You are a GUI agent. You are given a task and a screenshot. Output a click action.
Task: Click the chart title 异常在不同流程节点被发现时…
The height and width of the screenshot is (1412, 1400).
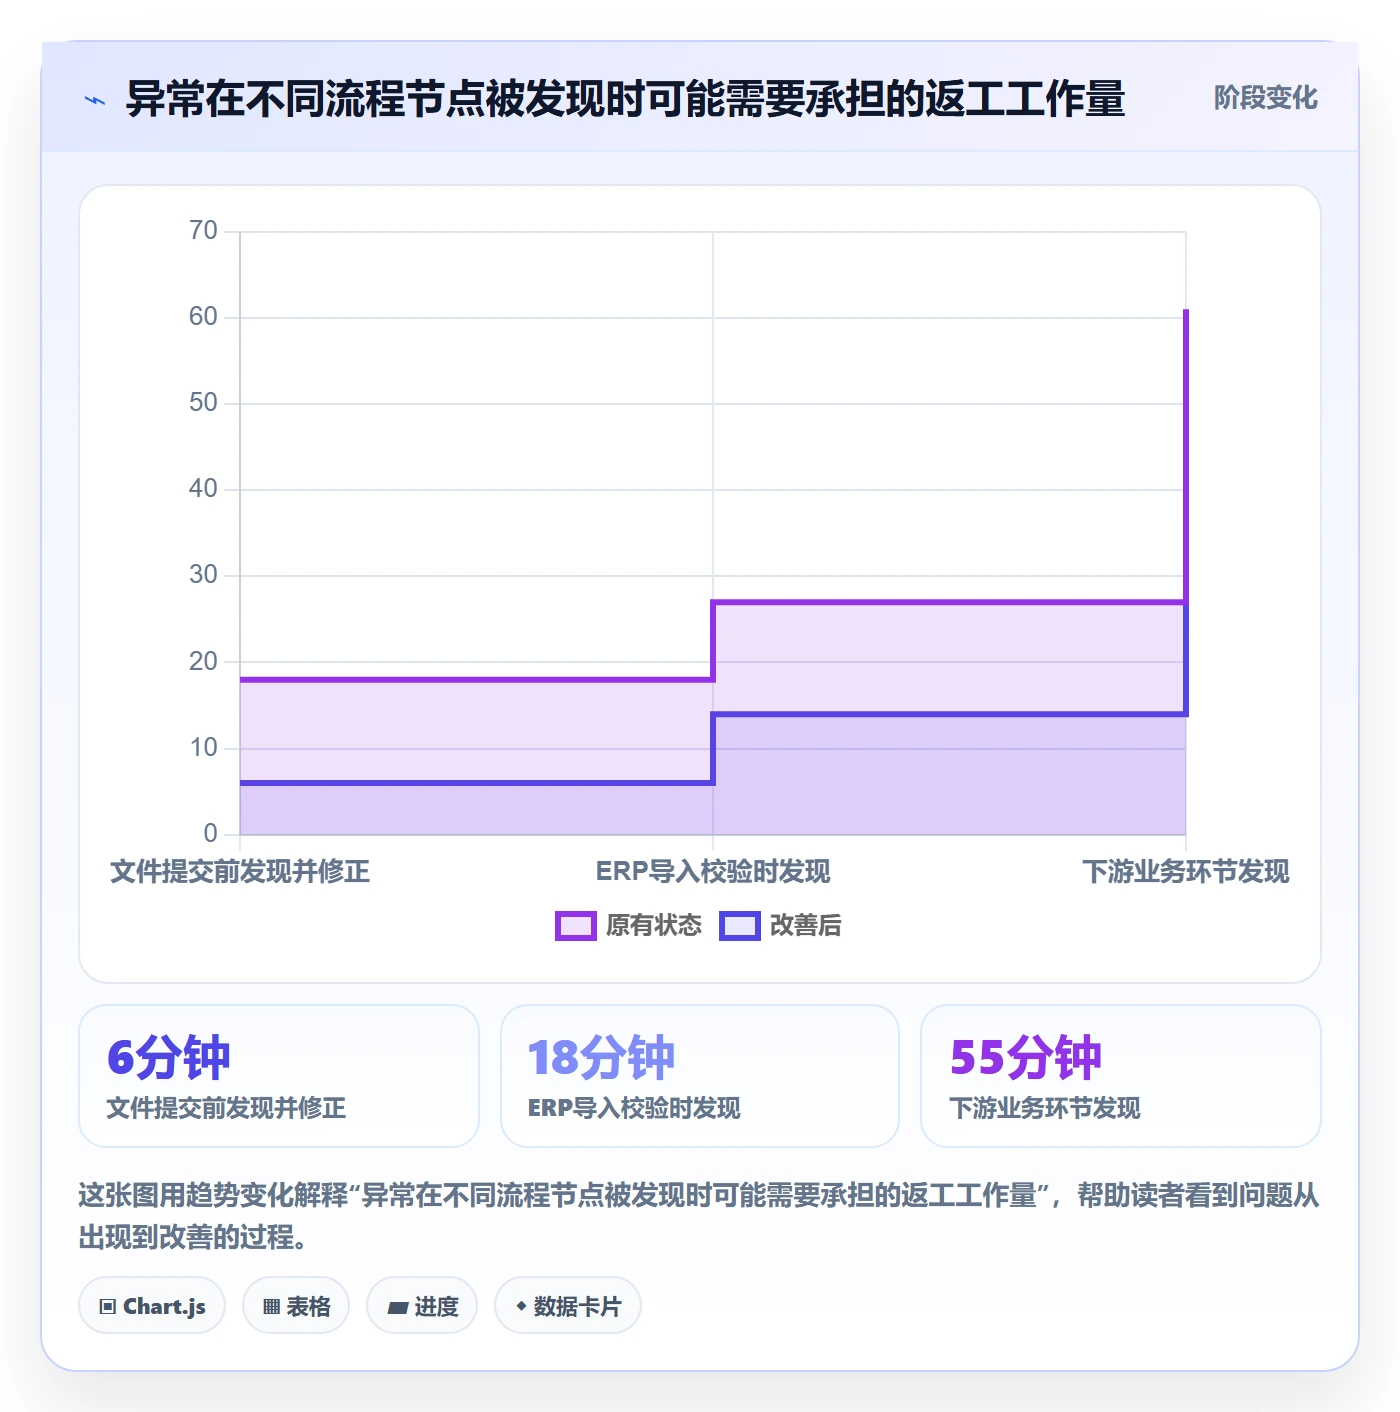pos(625,99)
